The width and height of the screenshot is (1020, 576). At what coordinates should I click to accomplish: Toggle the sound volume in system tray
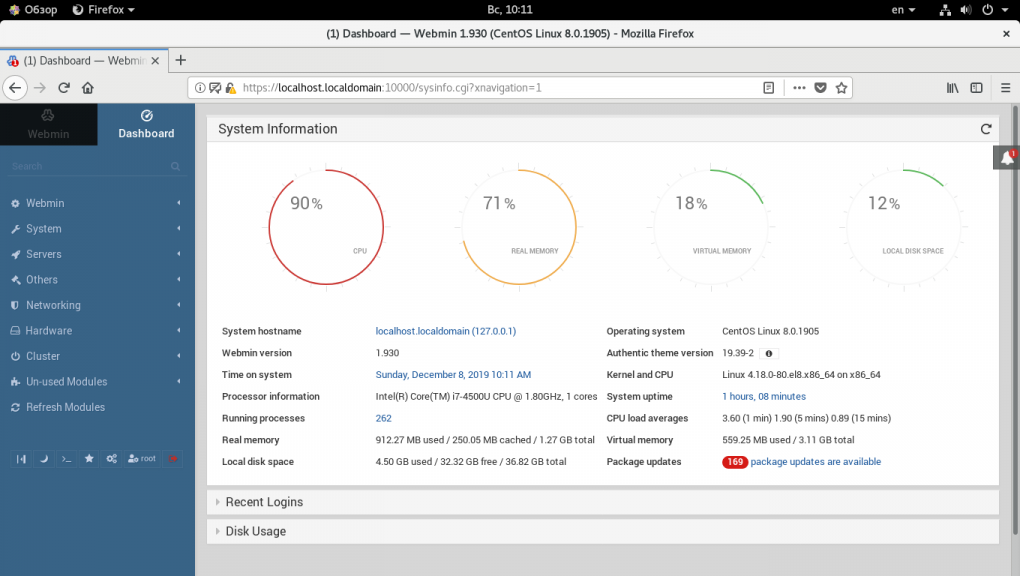(x=965, y=9)
